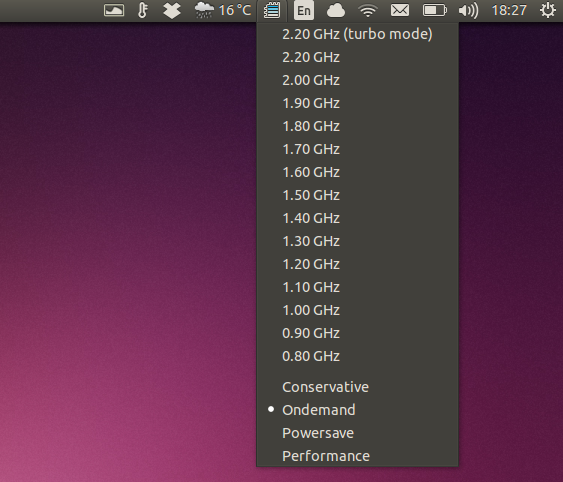This screenshot has width=563, height=482.
Task: Open the Dropbox tray icon
Action: [172, 10]
